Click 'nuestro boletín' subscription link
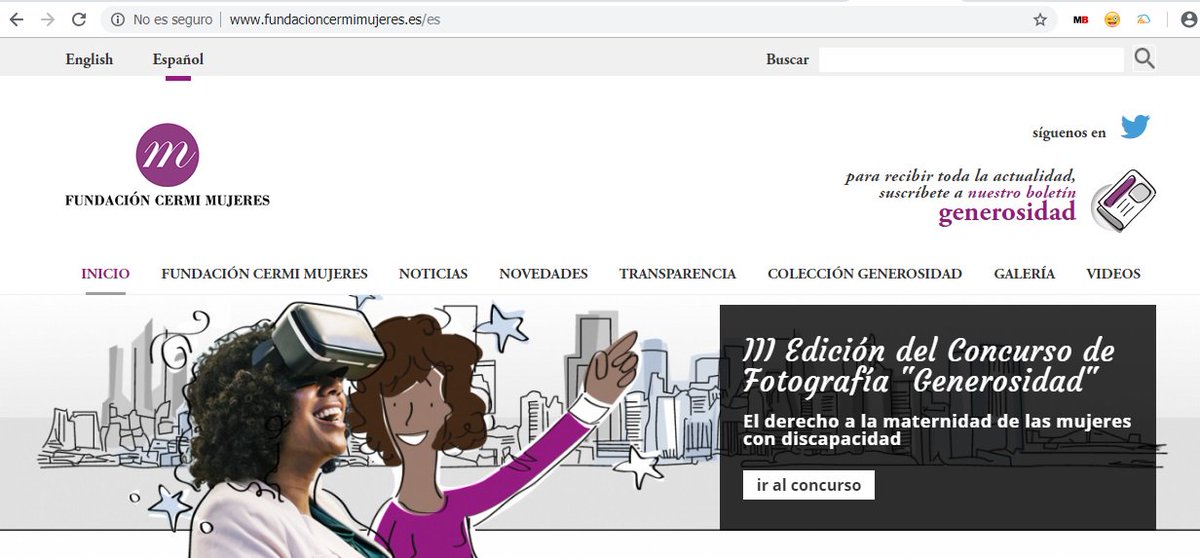Screen dimensions: 1200x558 pos(1021,192)
